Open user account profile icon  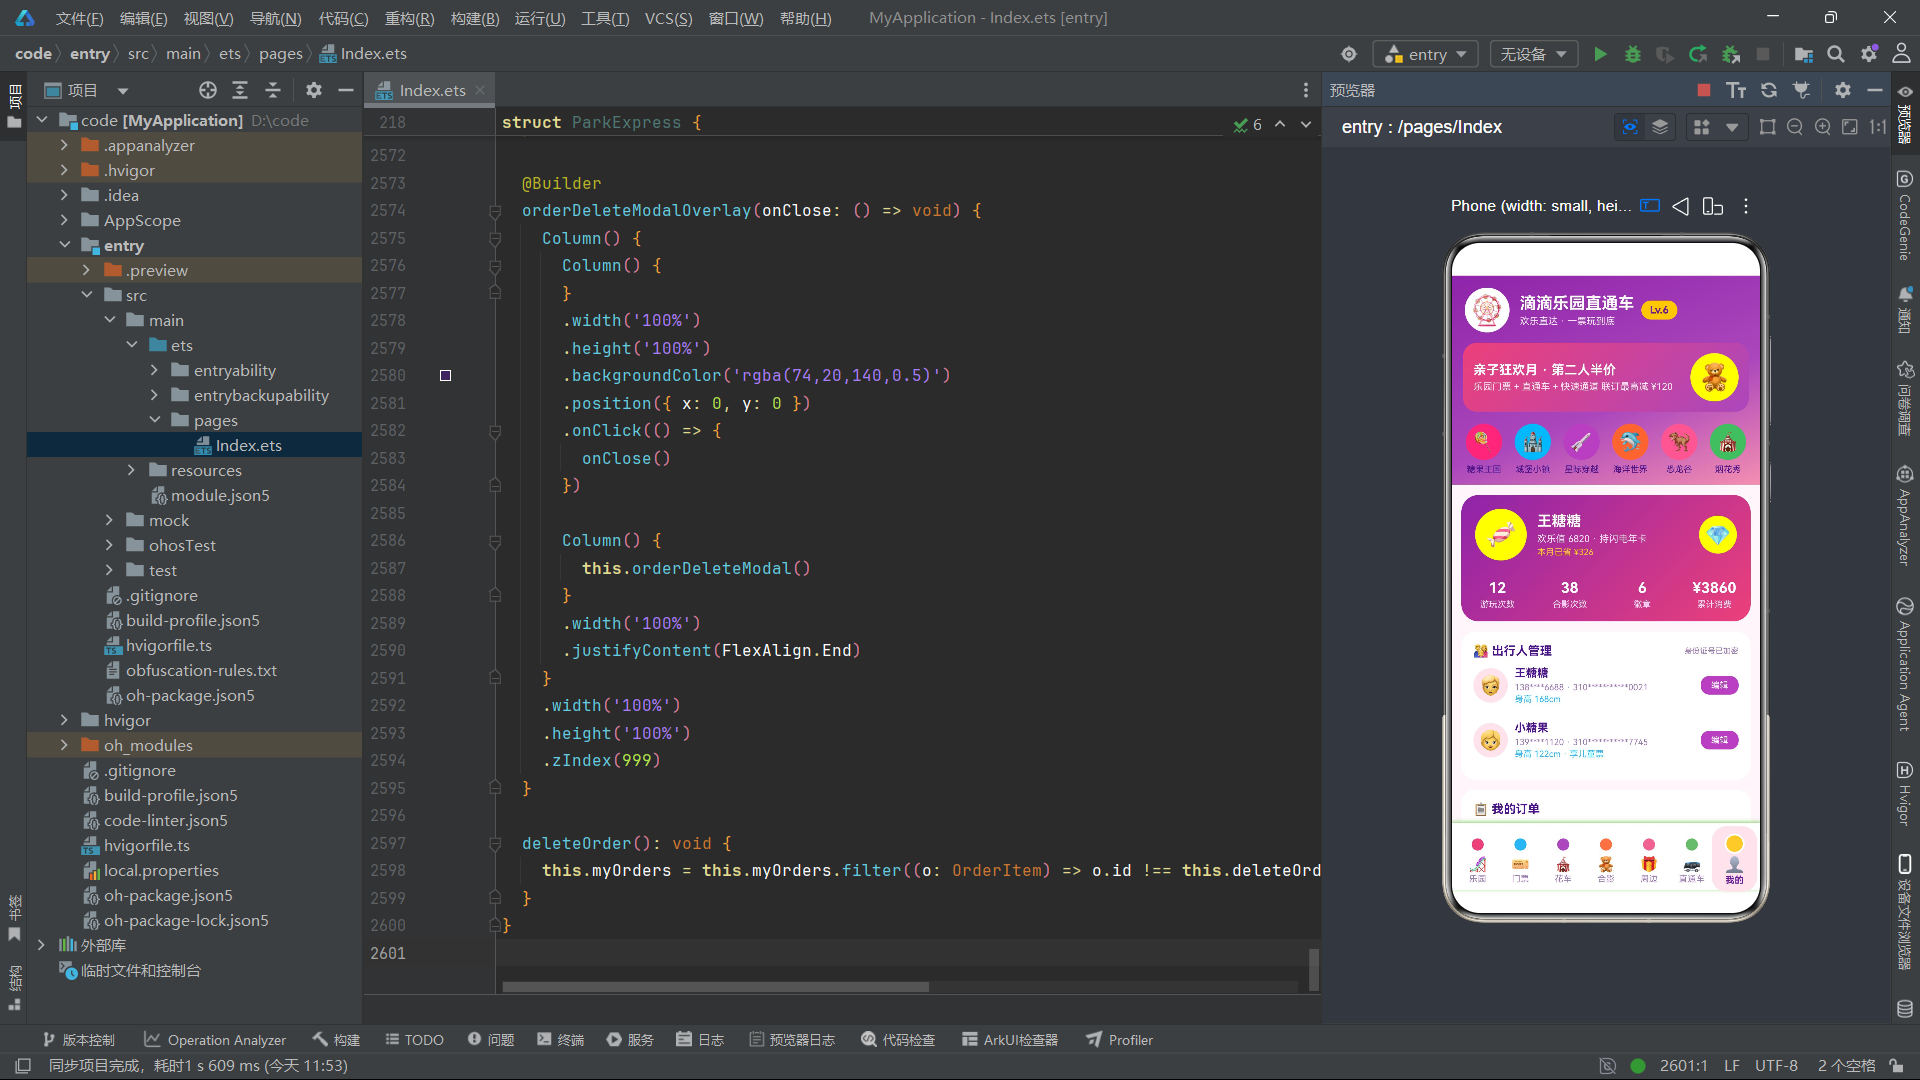[1901, 54]
